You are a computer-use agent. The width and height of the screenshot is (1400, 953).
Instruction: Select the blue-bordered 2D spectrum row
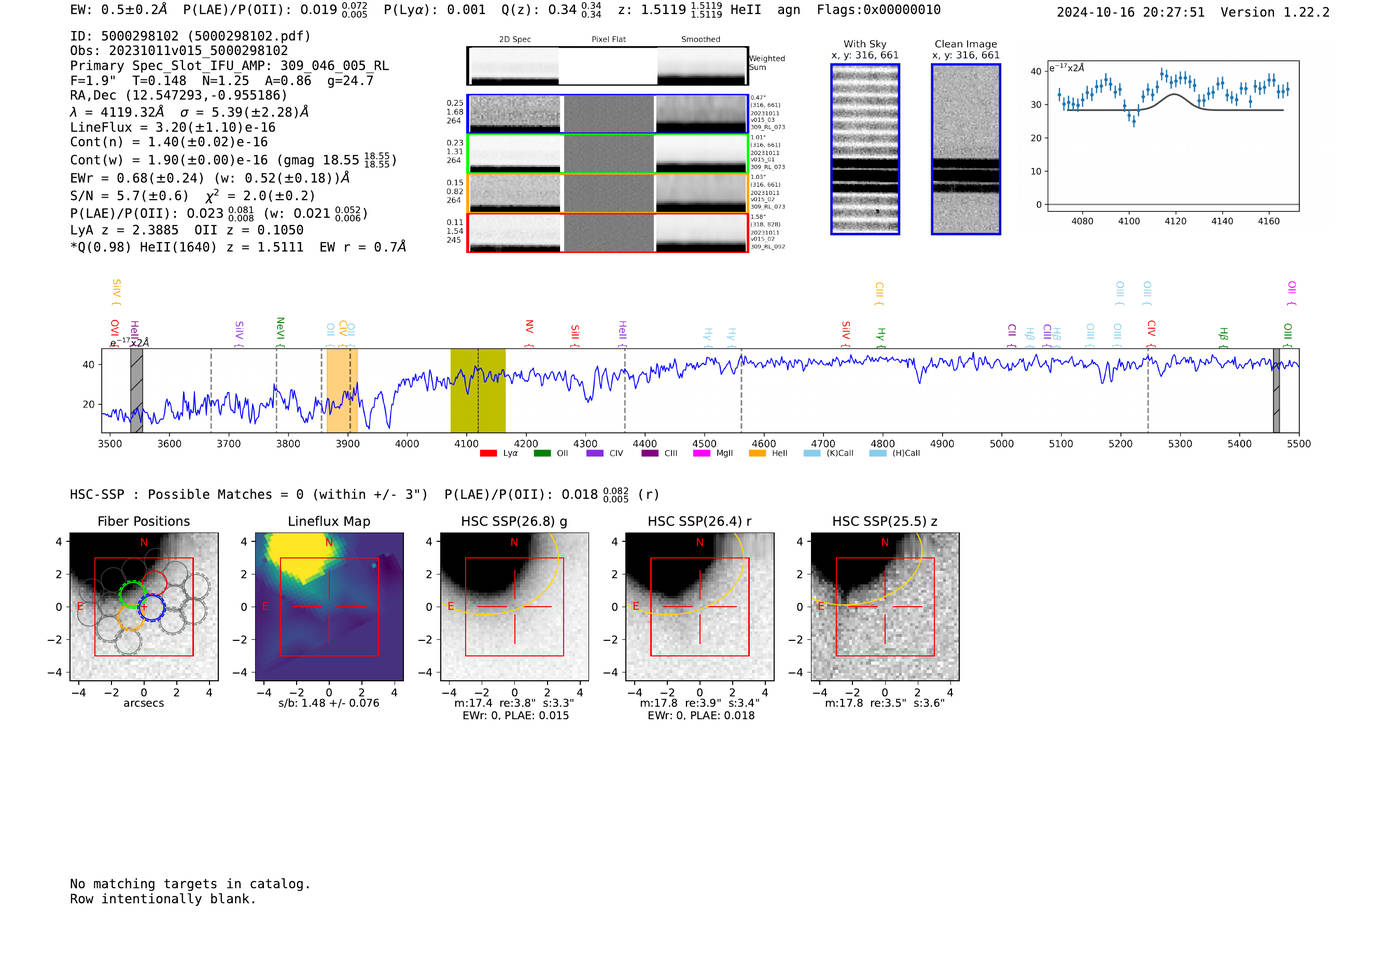point(607,114)
